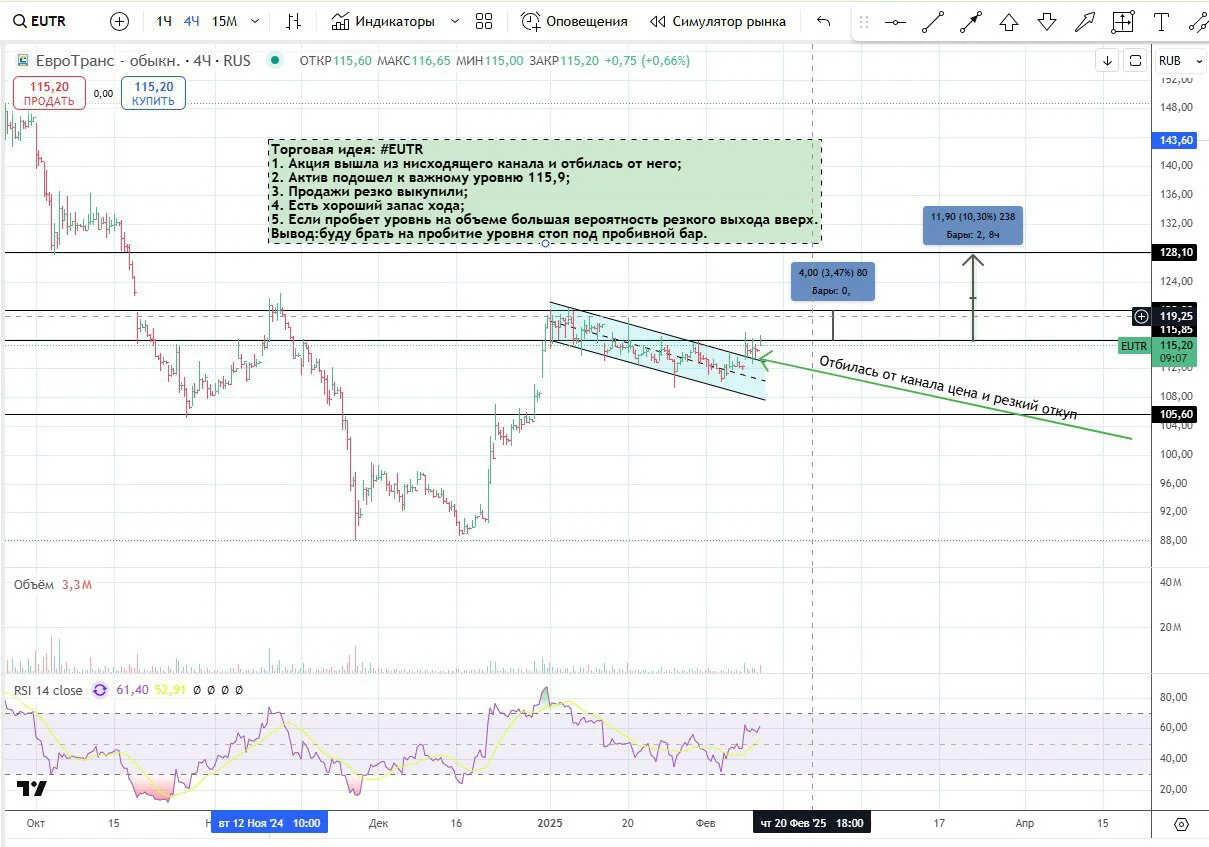Open the chart type bars icon

[x=293, y=21]
